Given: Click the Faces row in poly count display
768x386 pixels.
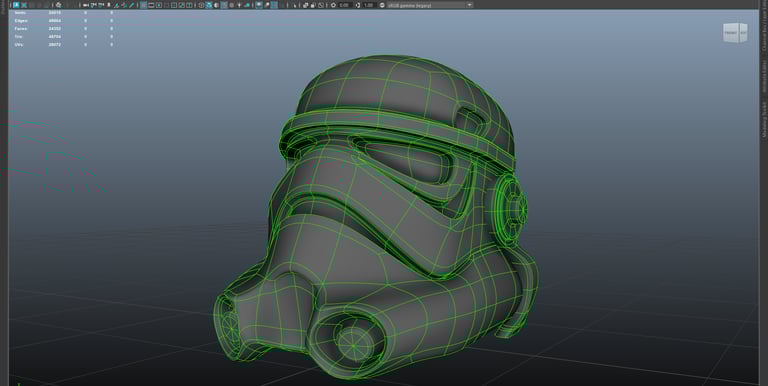Looking at the screenshot, I should point(64,28).
